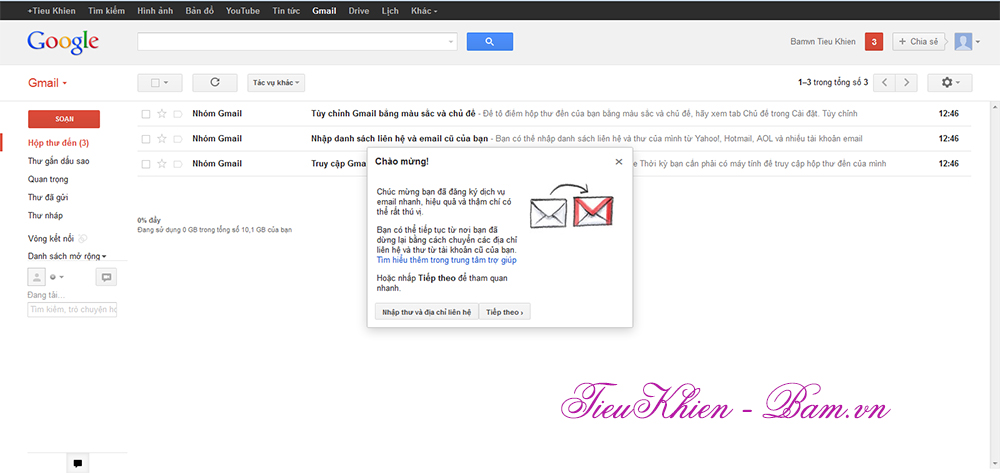1000x473 pixels.
Task: Open the chat bubble button in sidebar
Action: click(107, 277)
